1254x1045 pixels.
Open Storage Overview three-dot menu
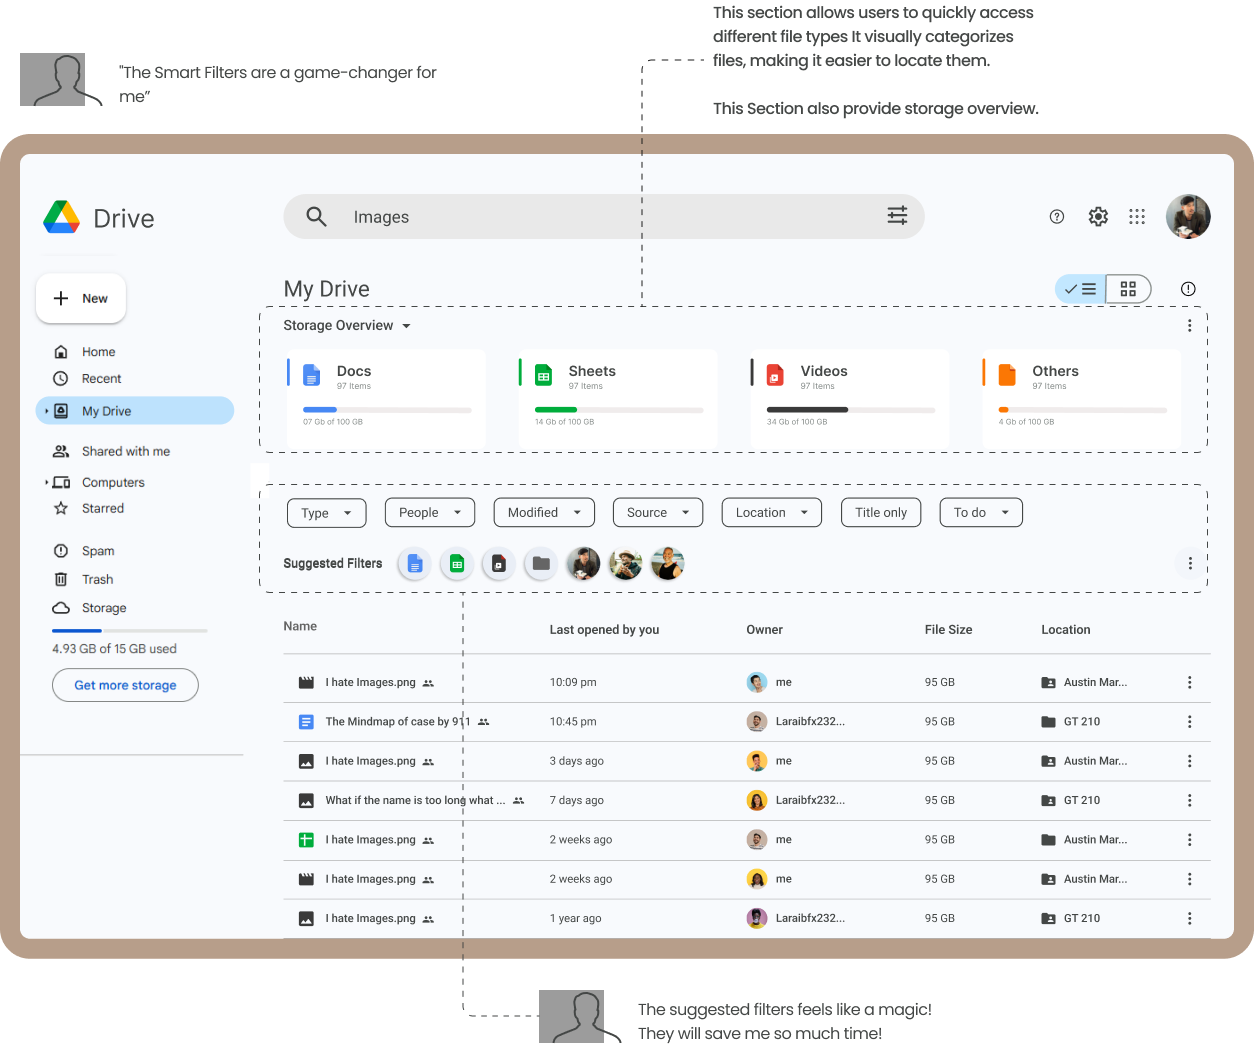point(1189,325)
